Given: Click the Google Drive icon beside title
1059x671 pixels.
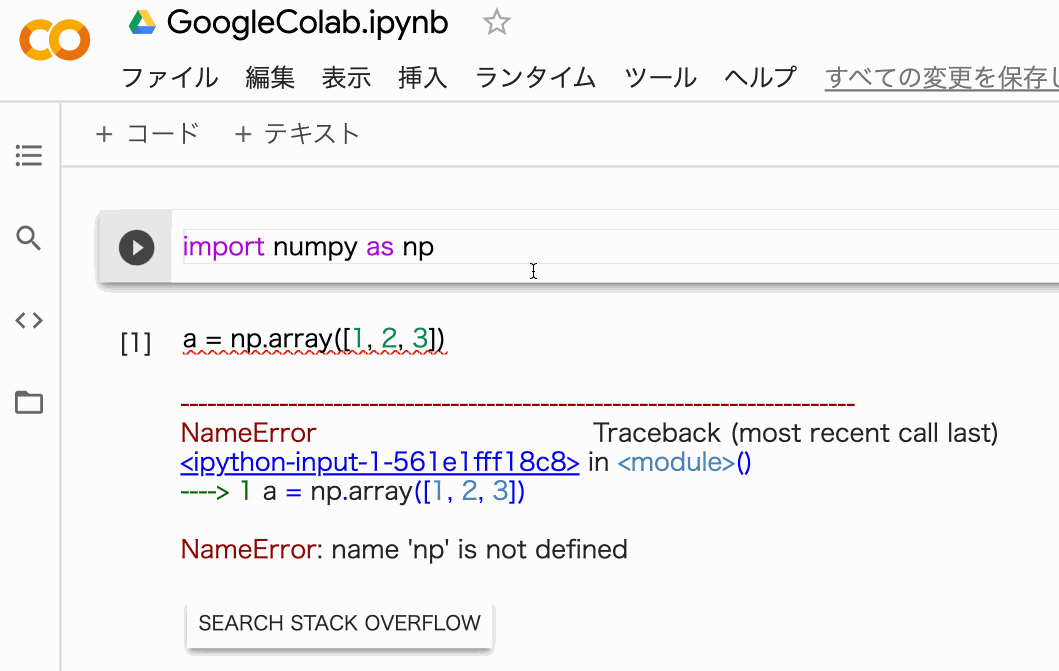Looking at the screenshot, I should 143,22.
